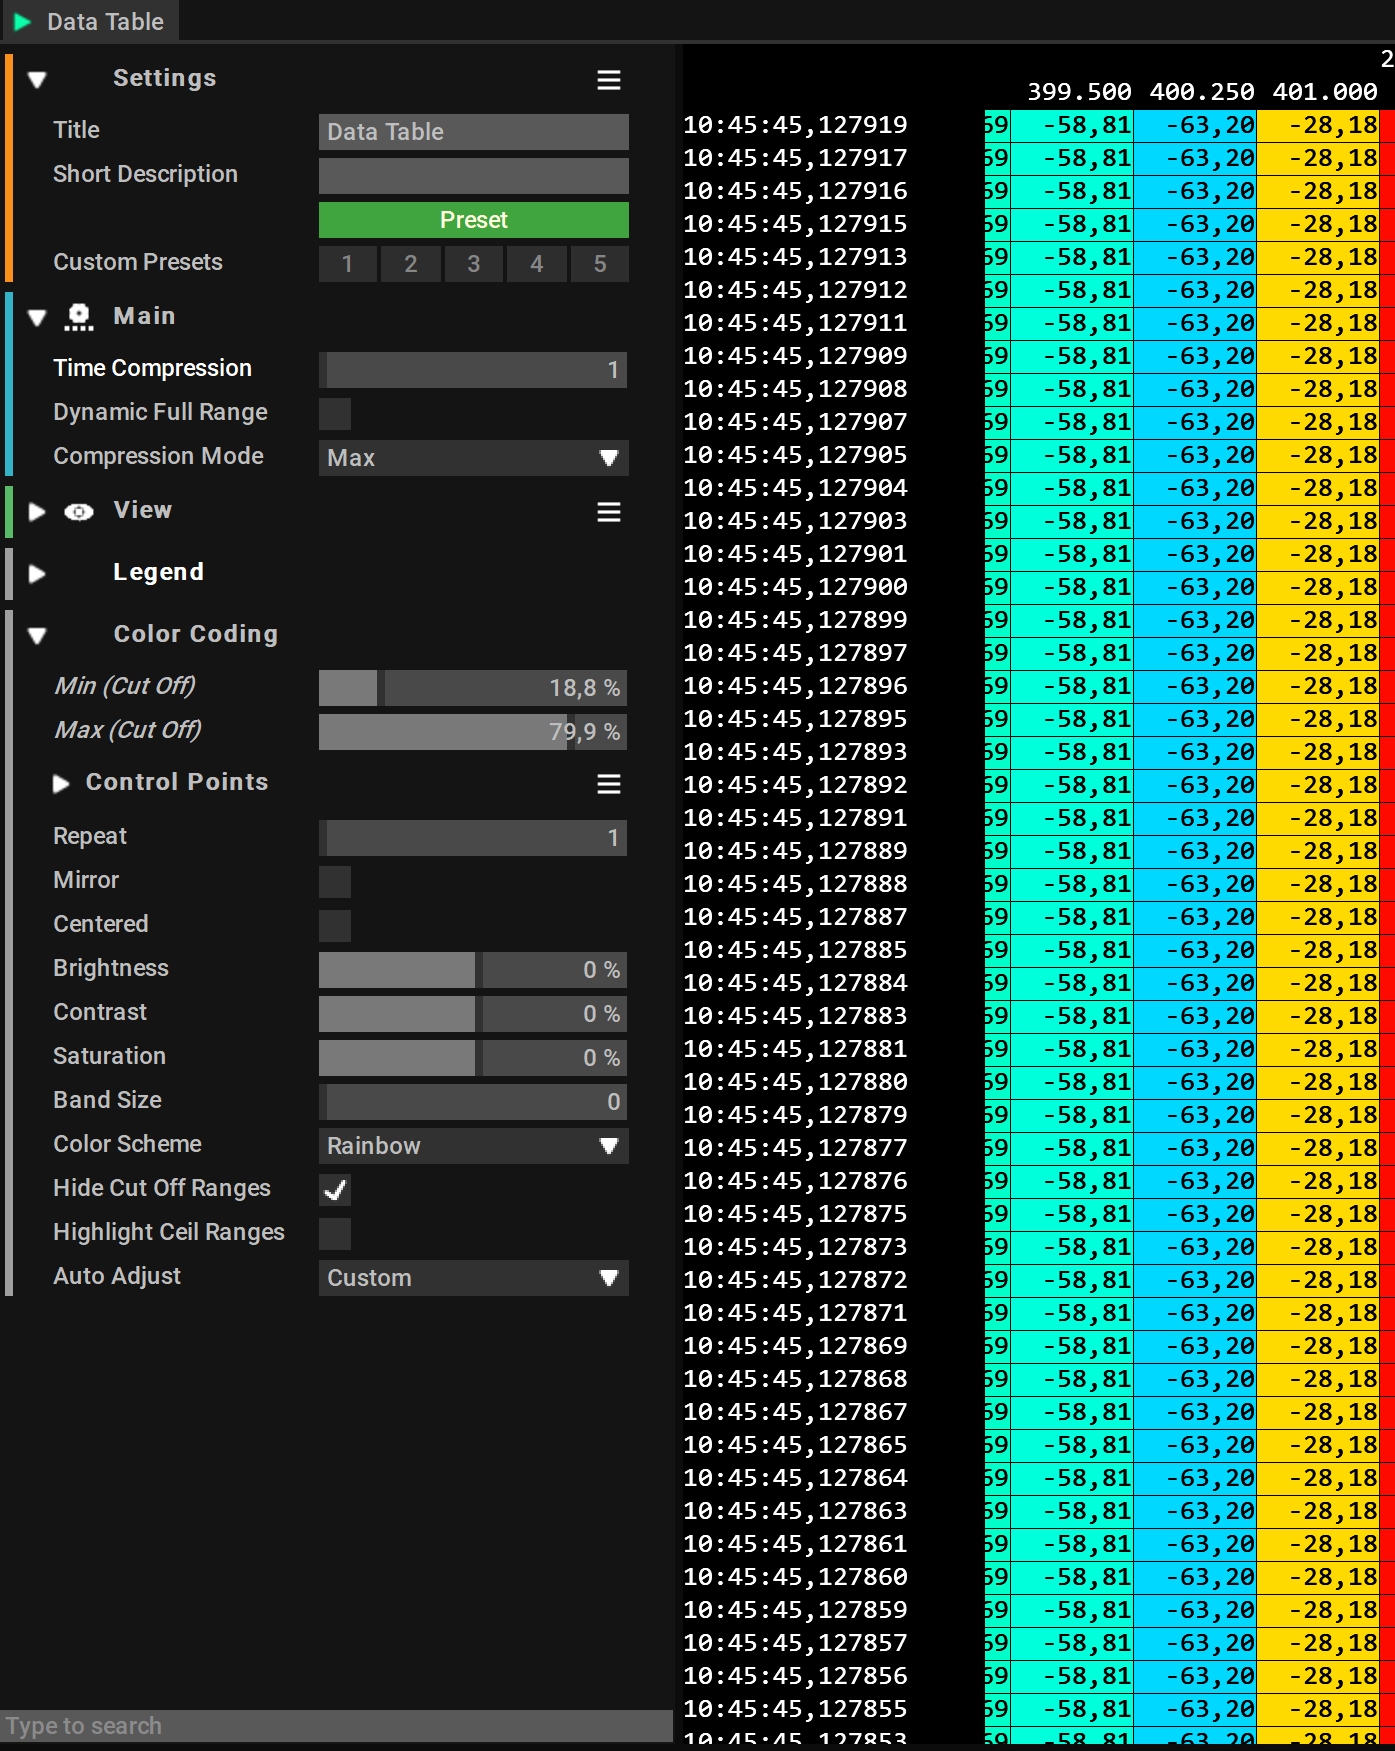Expand the Legend section

tap(38, 574)
